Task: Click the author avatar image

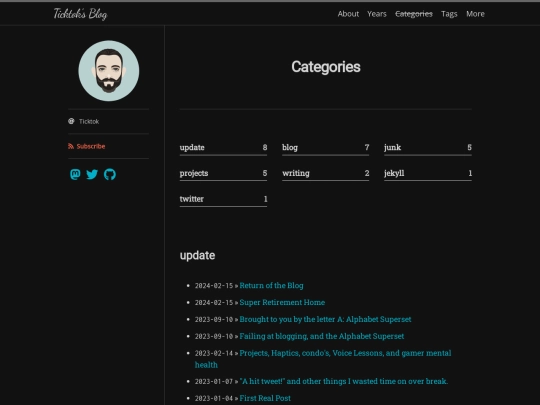Action: pyautogui.click(x=109, y=71)
